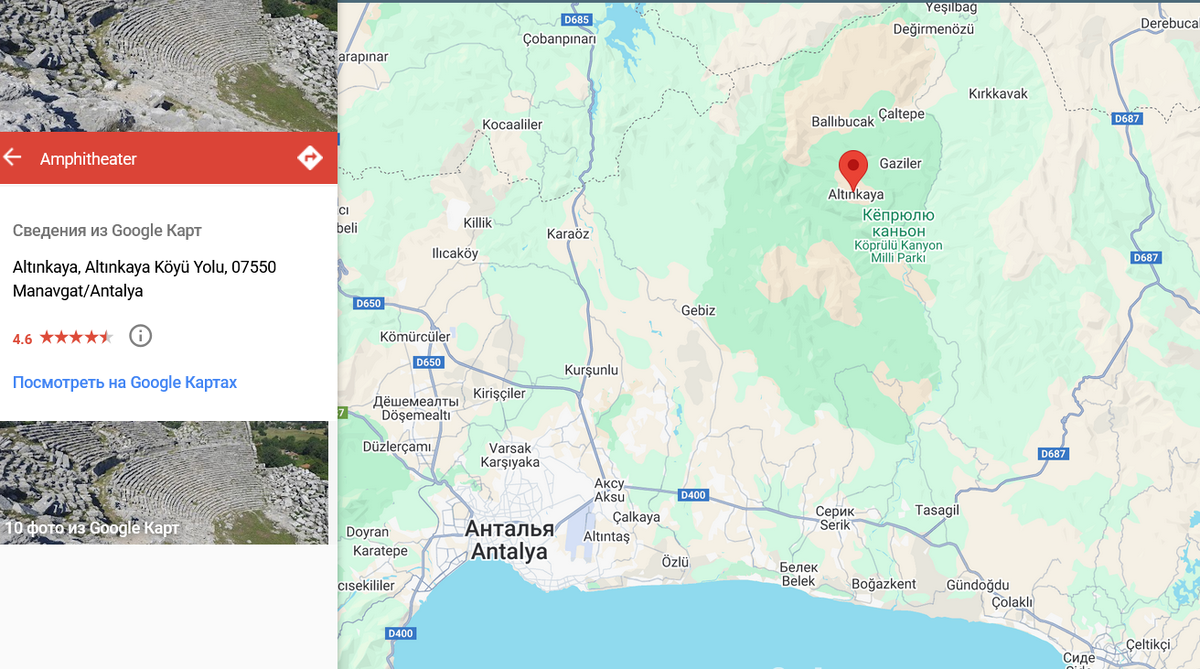This screenshot has height=669, width=1200.
Task: Click the Белек Belek town label
Action: 798,574
